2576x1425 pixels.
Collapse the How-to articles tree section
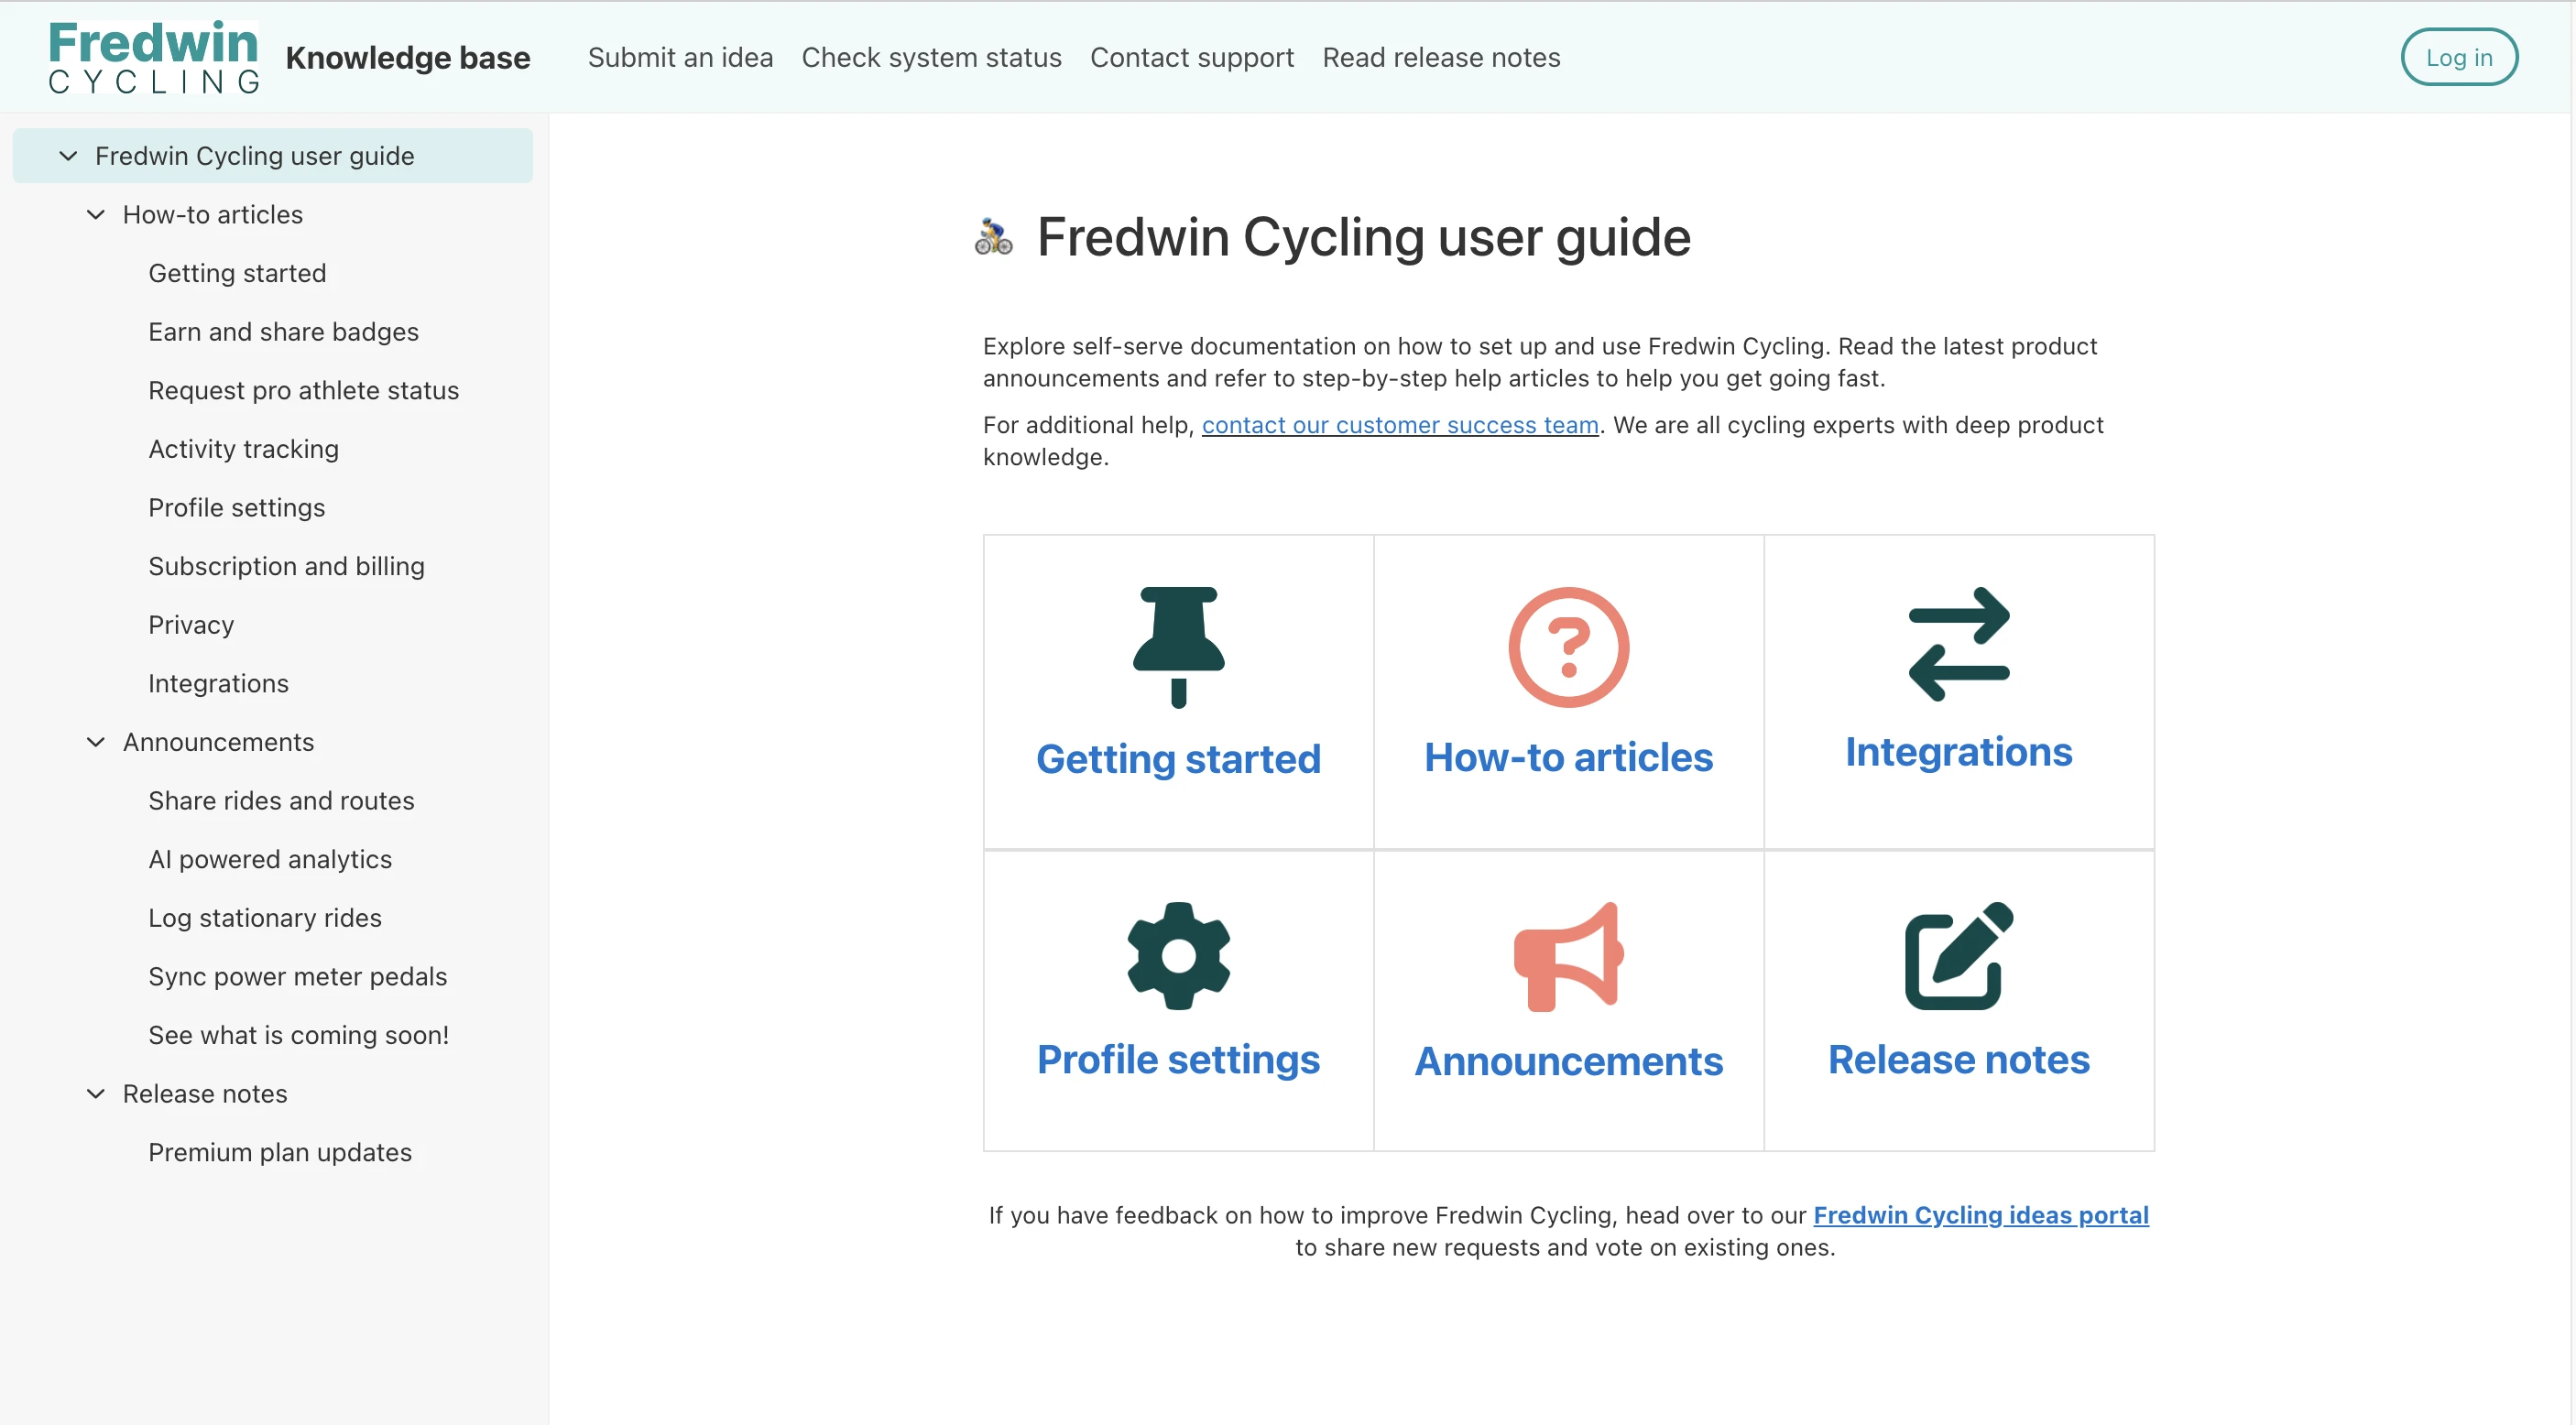point(95,214)
